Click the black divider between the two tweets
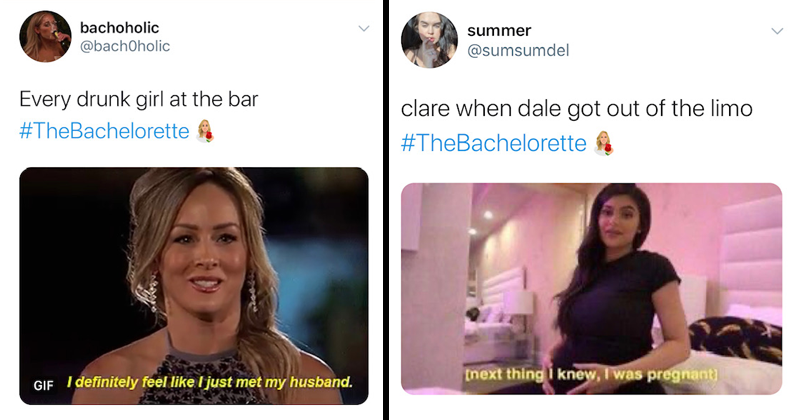The height and width of the screenshot is (420, 800). [x=386, y=210]
